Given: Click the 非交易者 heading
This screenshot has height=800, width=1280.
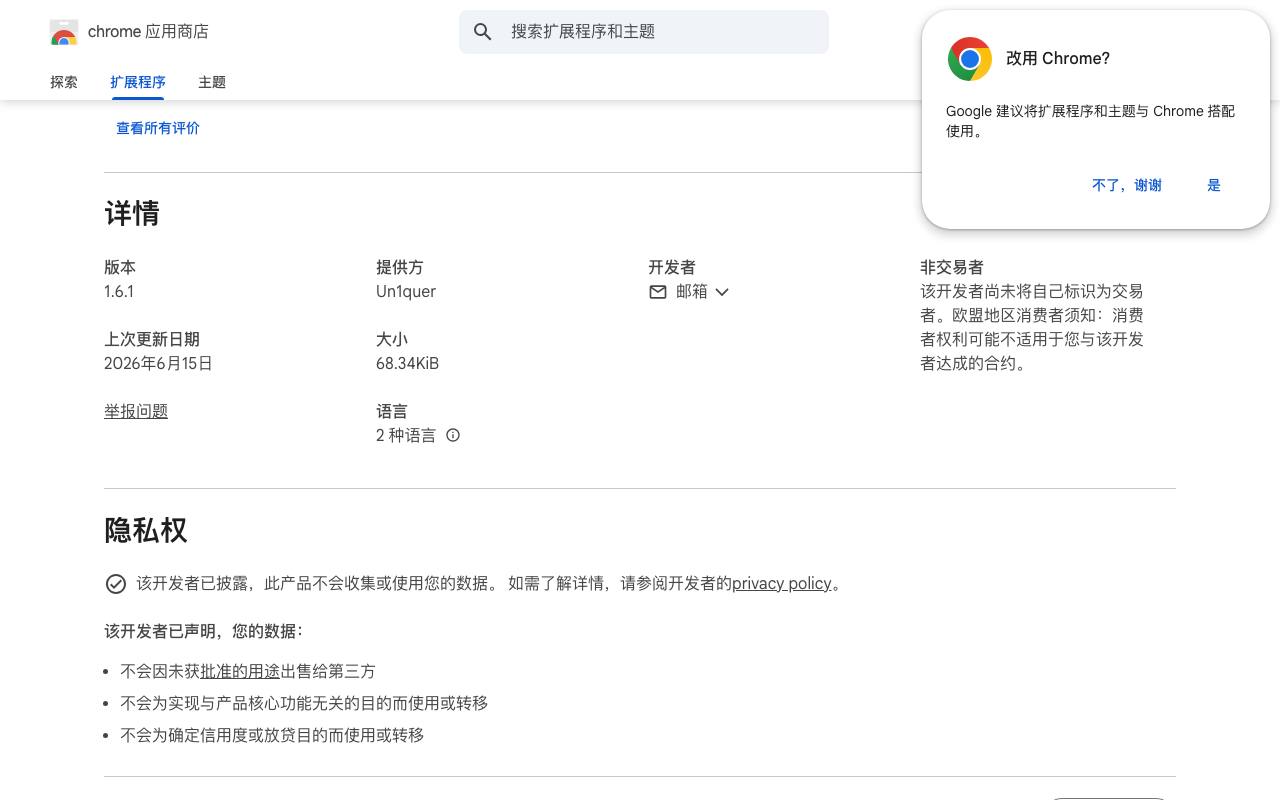Looking at the screenshot, I should tap(952, 267).
